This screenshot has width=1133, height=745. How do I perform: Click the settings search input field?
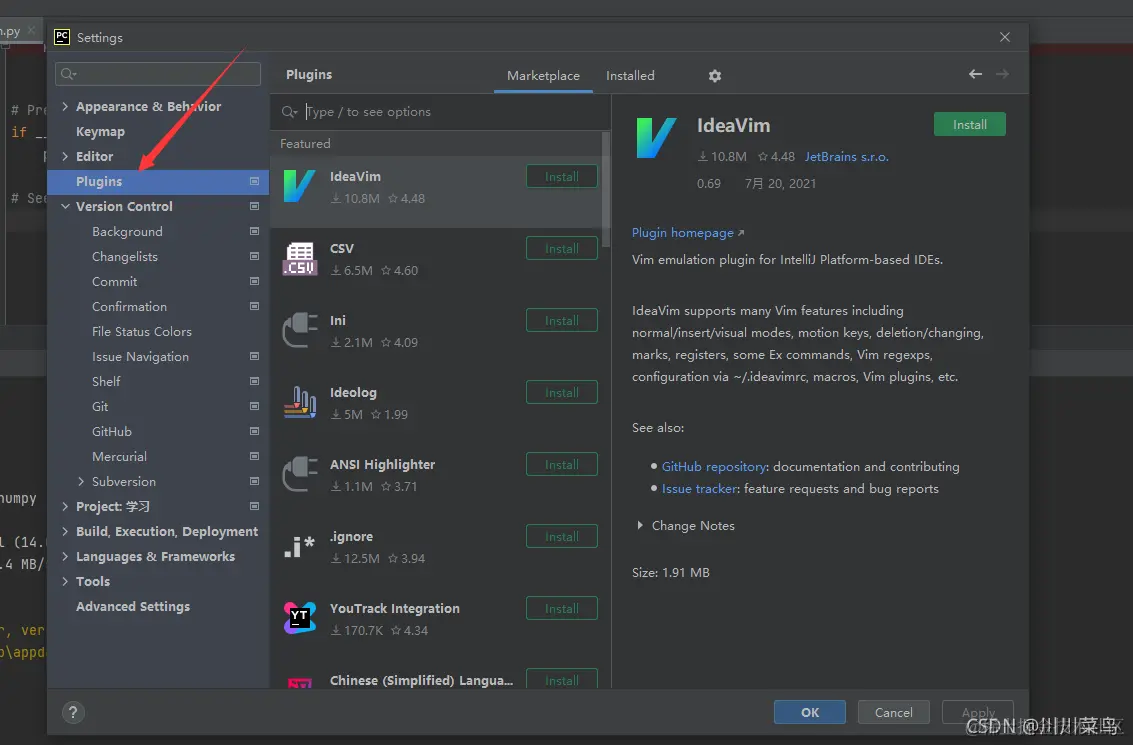[x=158, y=74]
